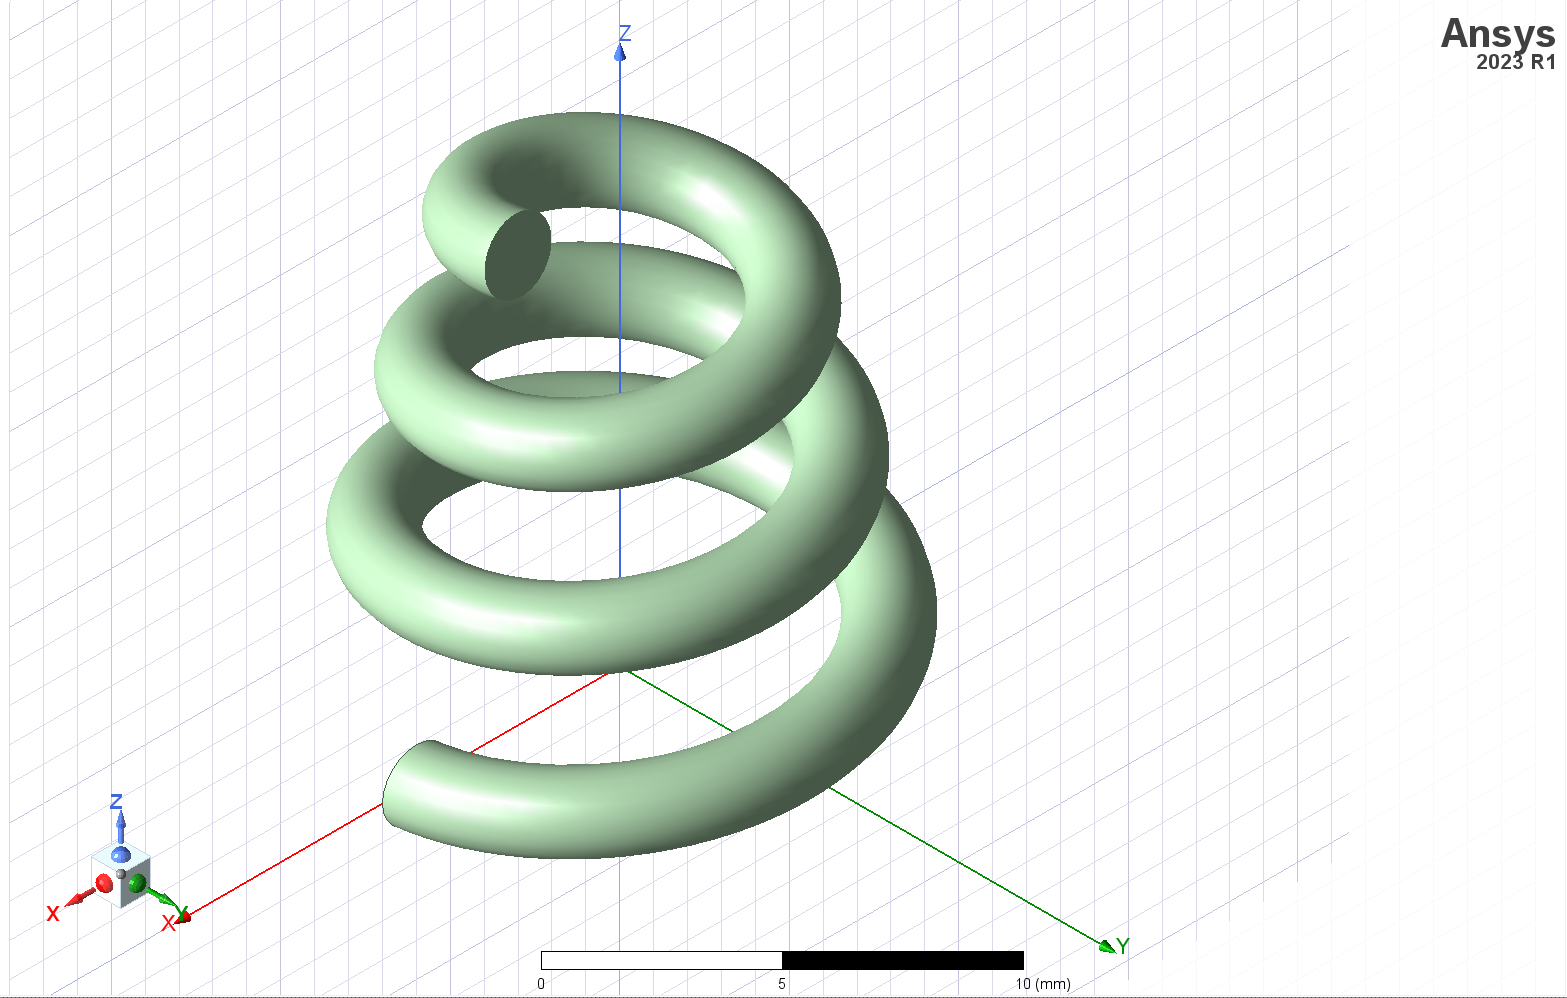Click the blue sphere atop the orientation cube
1567x998 pixels.
click(x=121, y=855)
